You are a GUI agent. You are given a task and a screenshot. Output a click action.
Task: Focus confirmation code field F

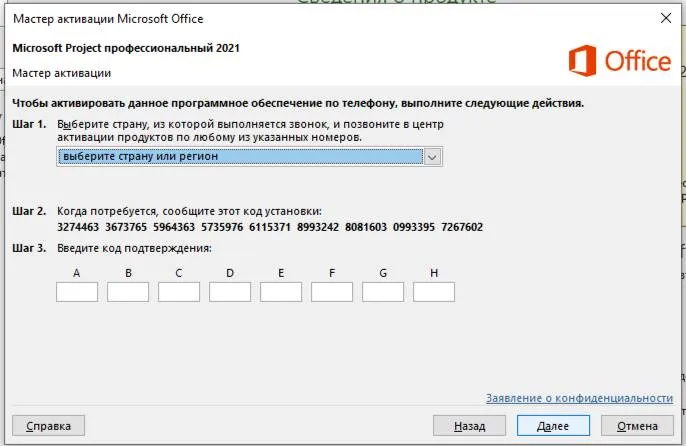point(332,292)
